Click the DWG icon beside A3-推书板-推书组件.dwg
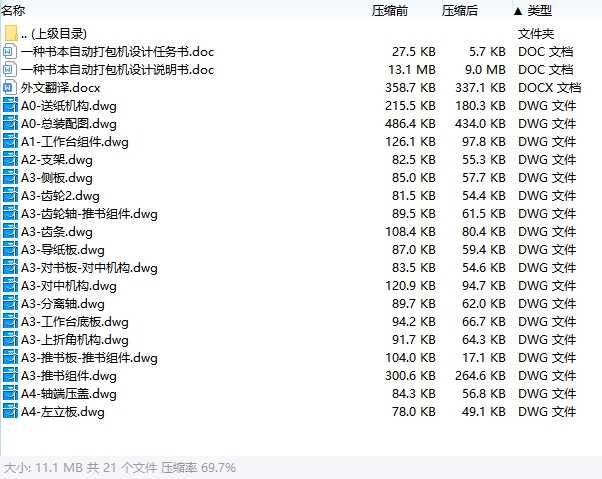 point(10,358)
